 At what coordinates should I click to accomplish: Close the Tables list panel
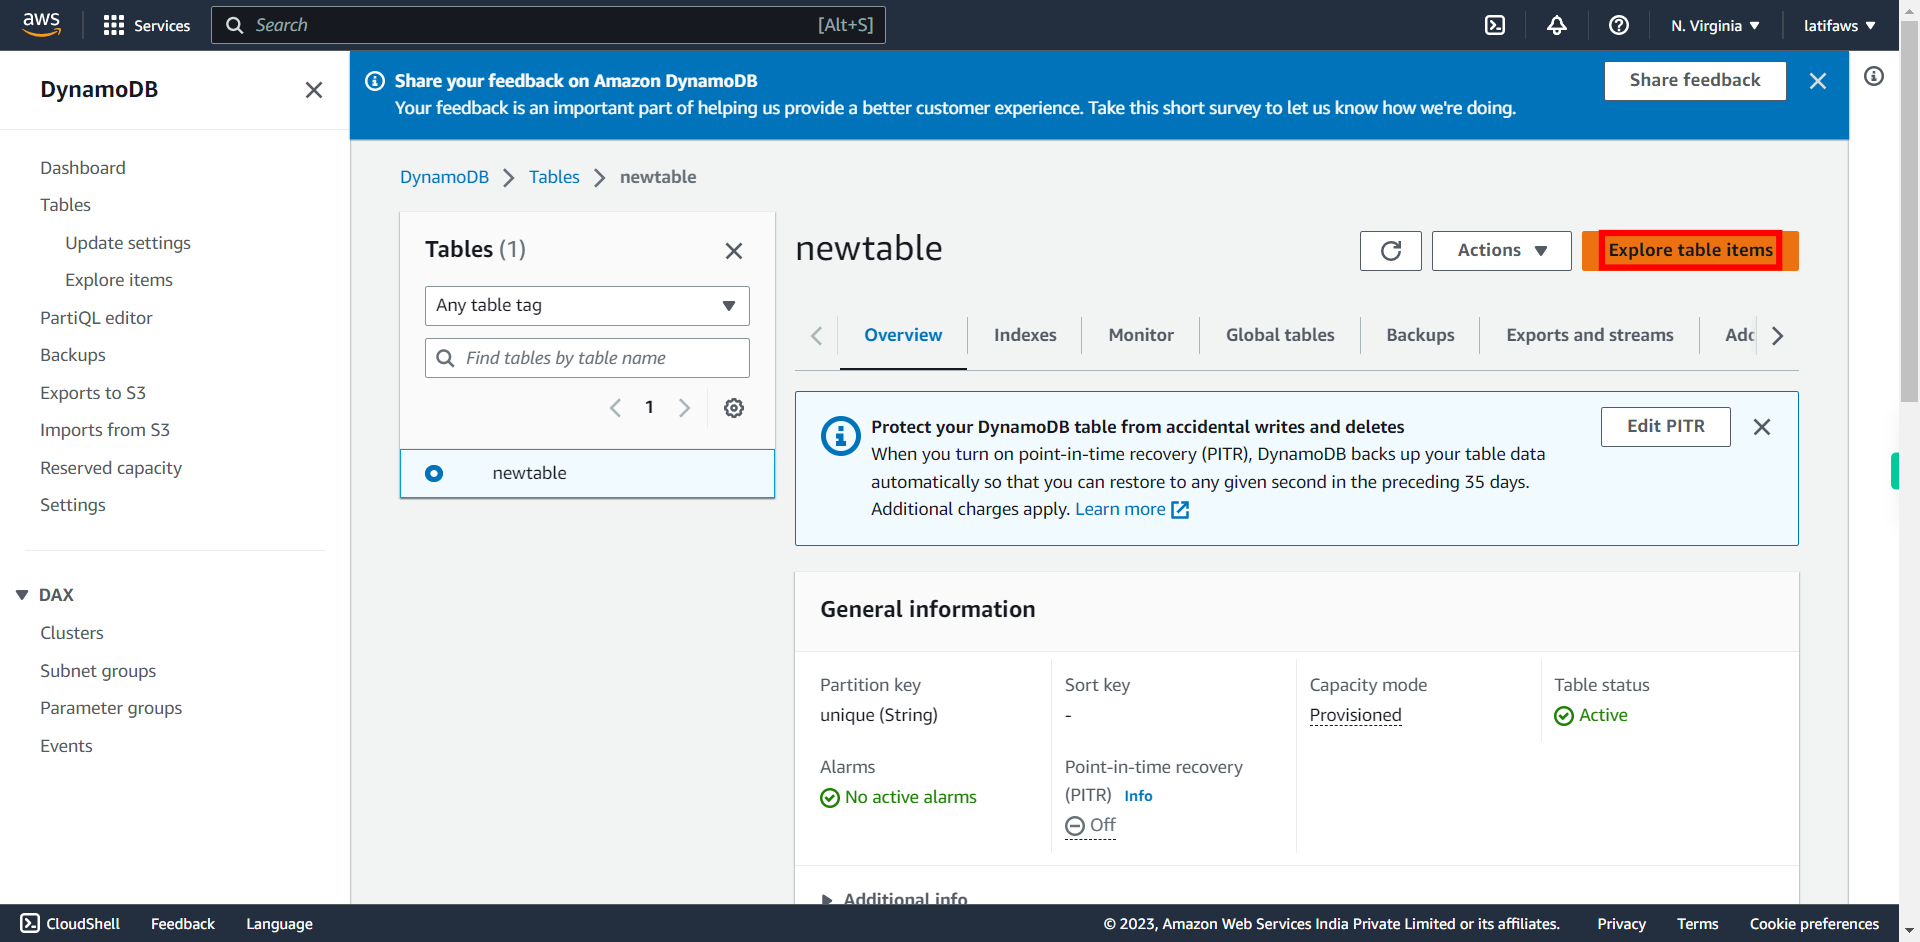coord(734,251)
